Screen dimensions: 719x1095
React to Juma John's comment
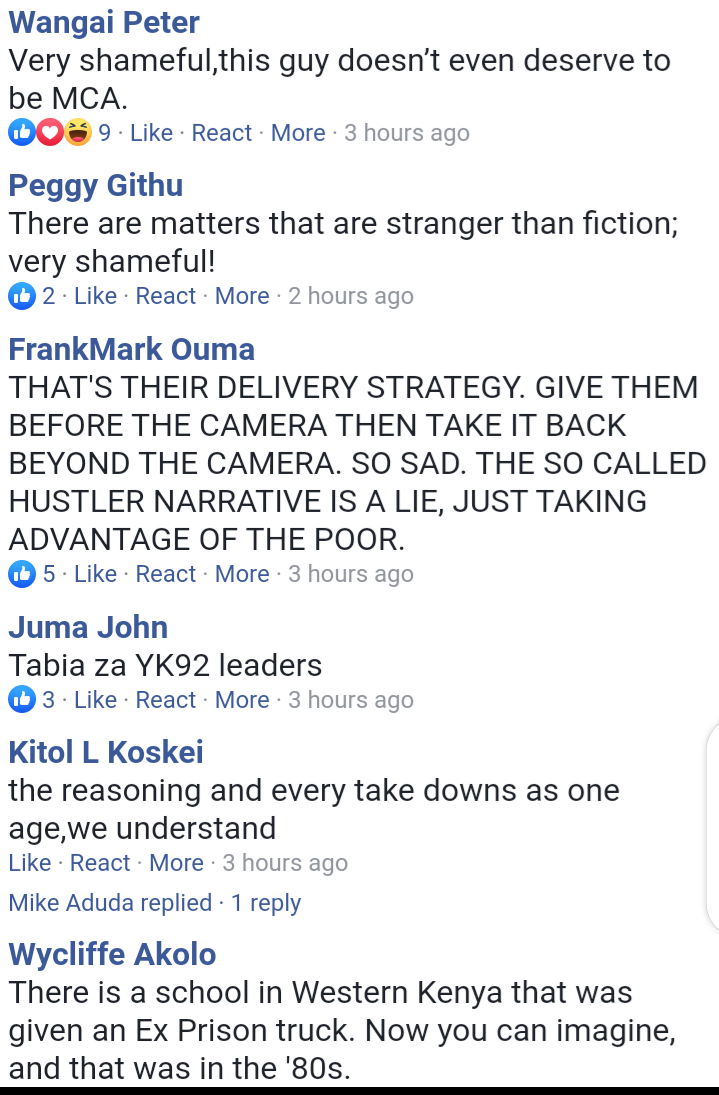click(x=165, y=699)
